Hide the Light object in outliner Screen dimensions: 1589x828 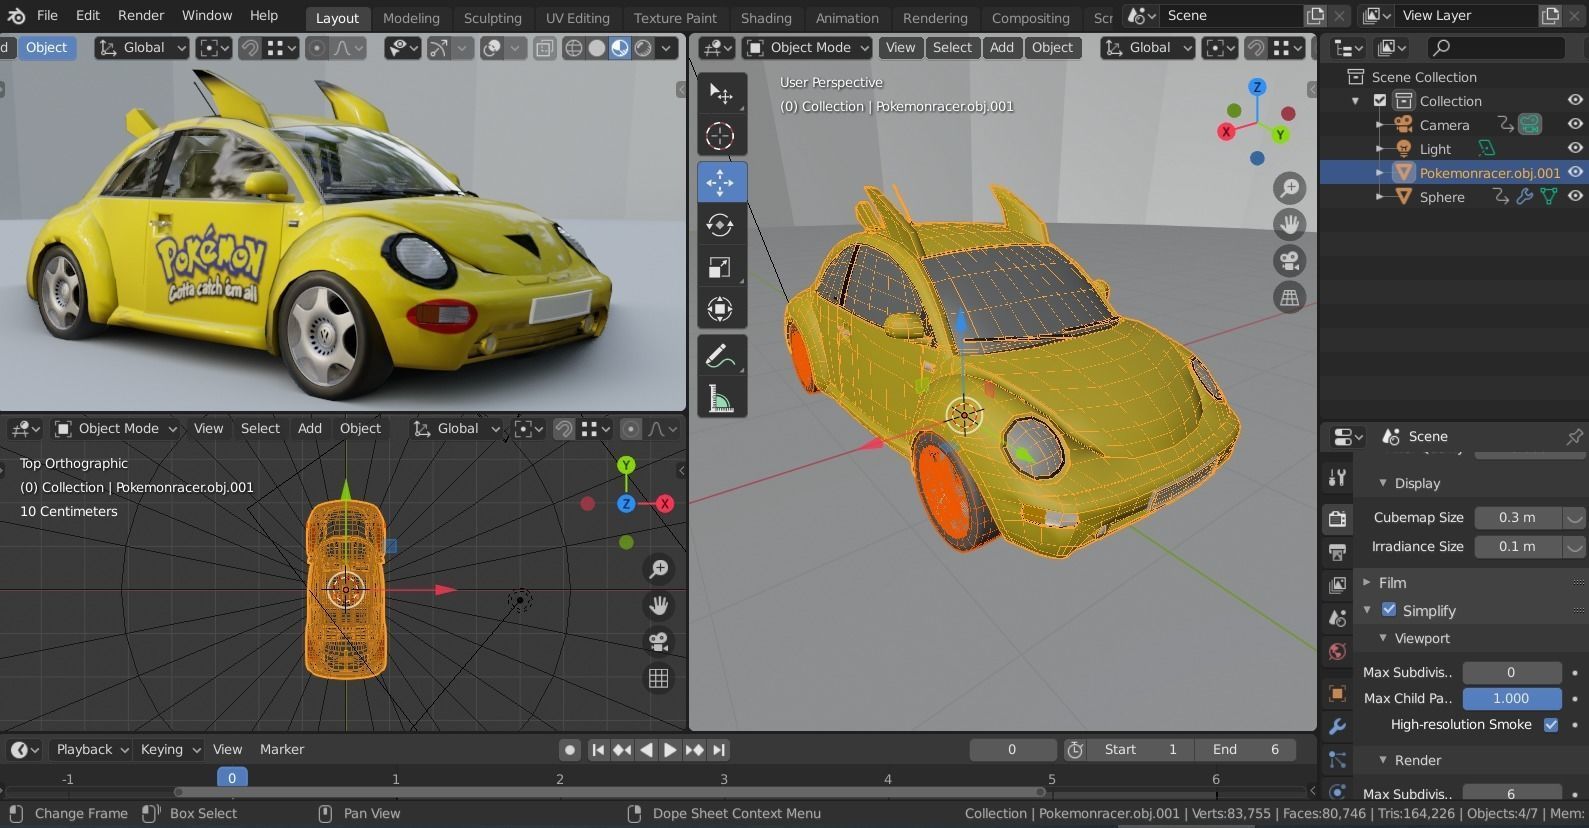point(1575,148)
